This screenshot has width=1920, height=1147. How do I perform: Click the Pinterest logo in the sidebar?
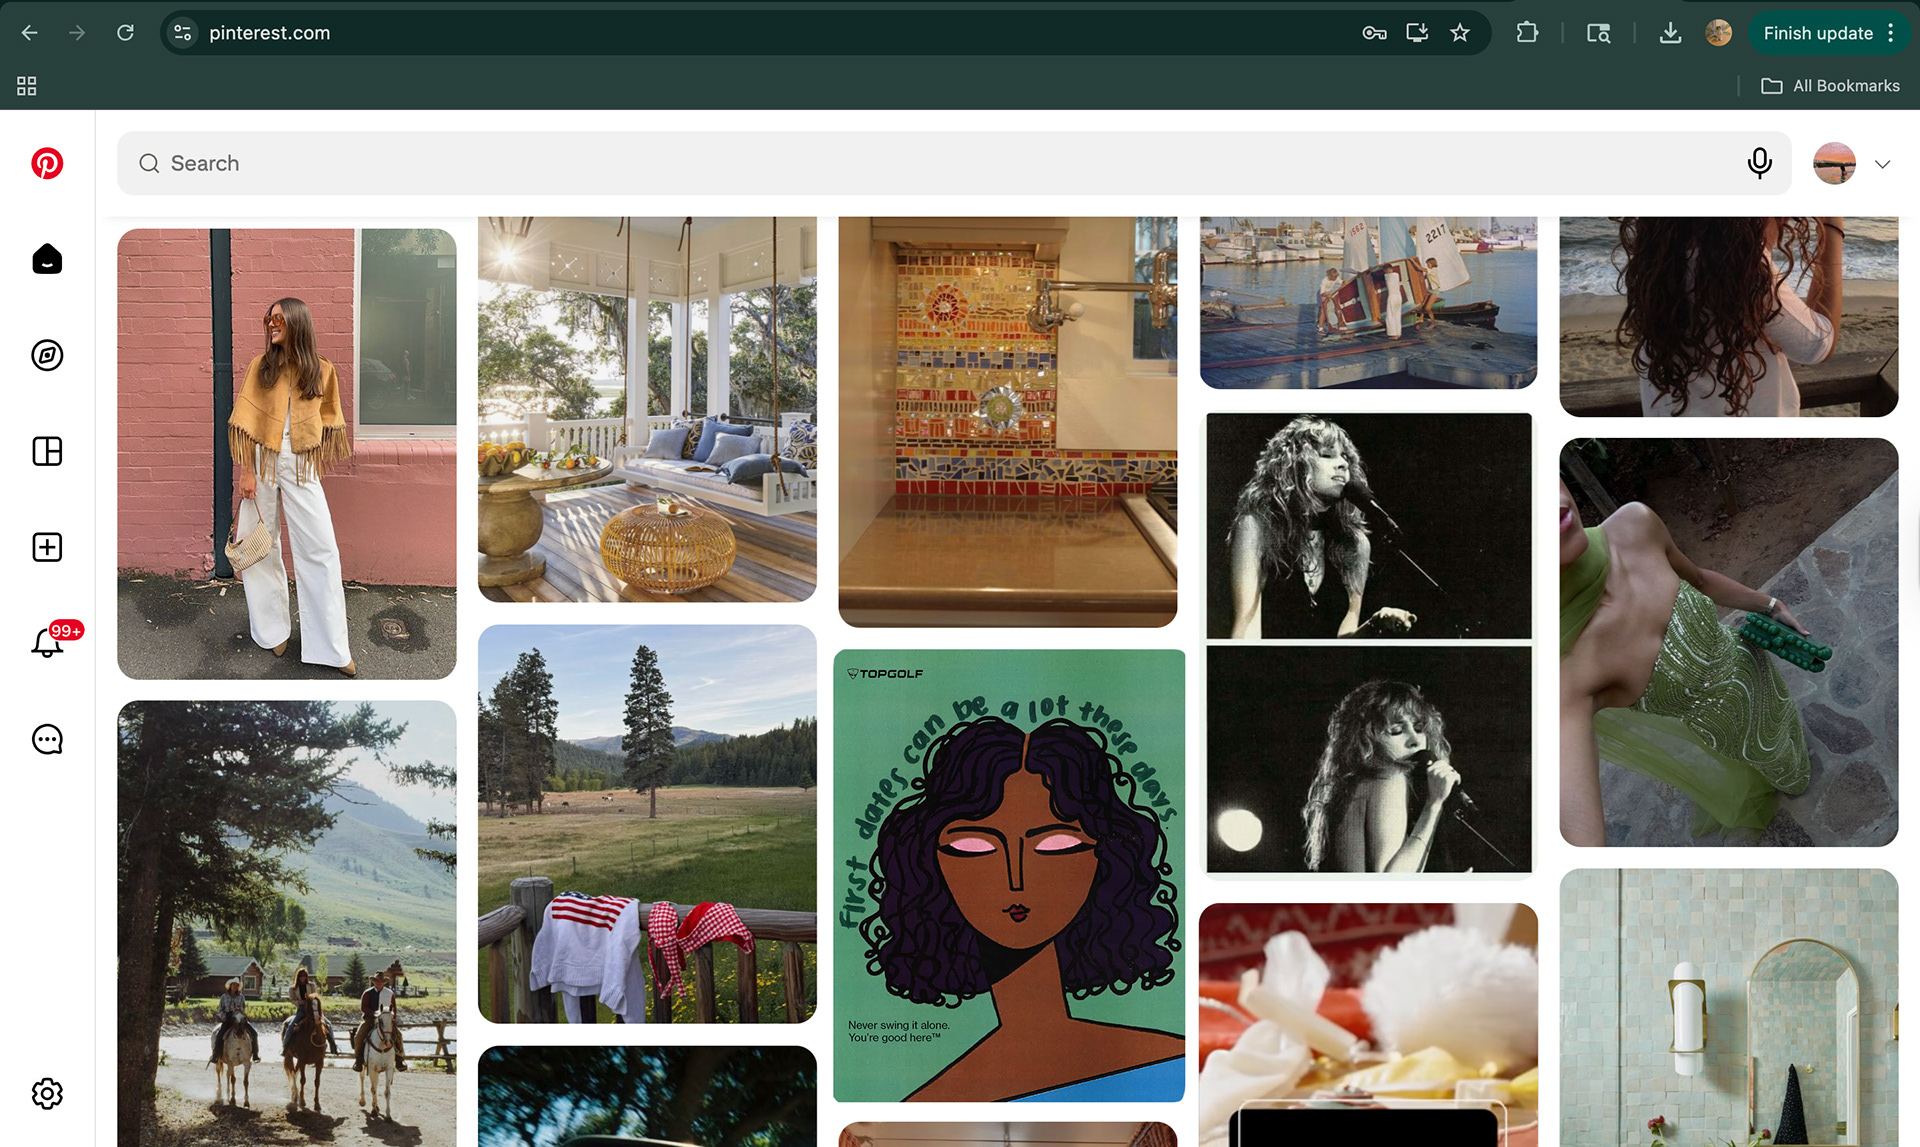click(47, 163)
